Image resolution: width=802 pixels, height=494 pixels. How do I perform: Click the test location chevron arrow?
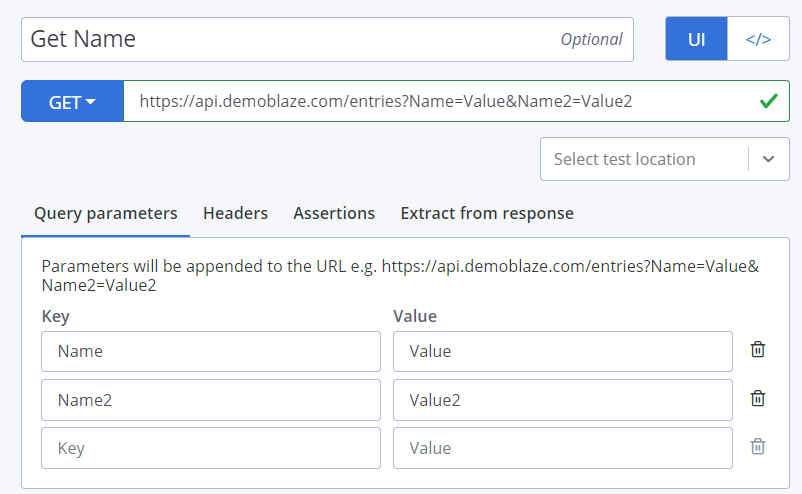tap(768, 159)
